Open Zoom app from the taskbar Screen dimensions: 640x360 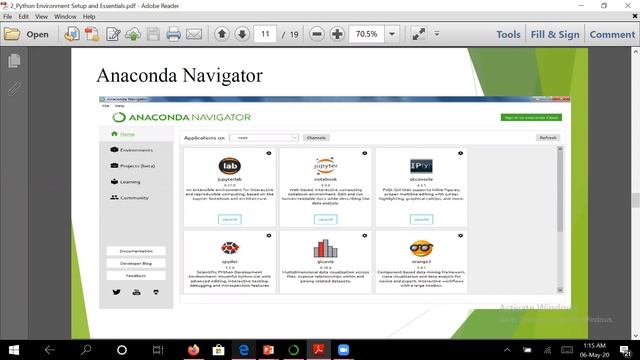[x=344, y=350]
